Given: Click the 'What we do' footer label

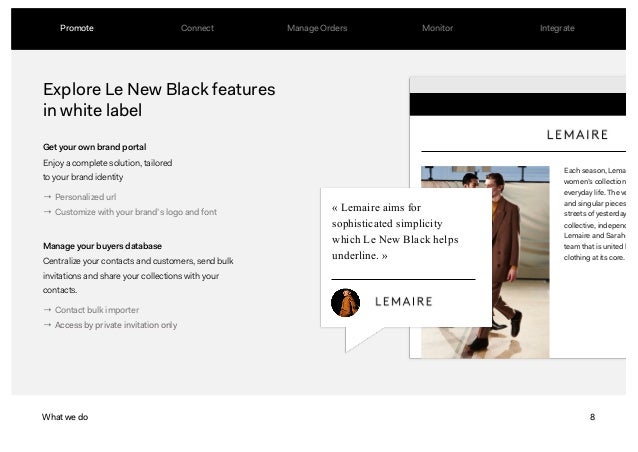Looking at the screenshot, I should tap(65, 417).
